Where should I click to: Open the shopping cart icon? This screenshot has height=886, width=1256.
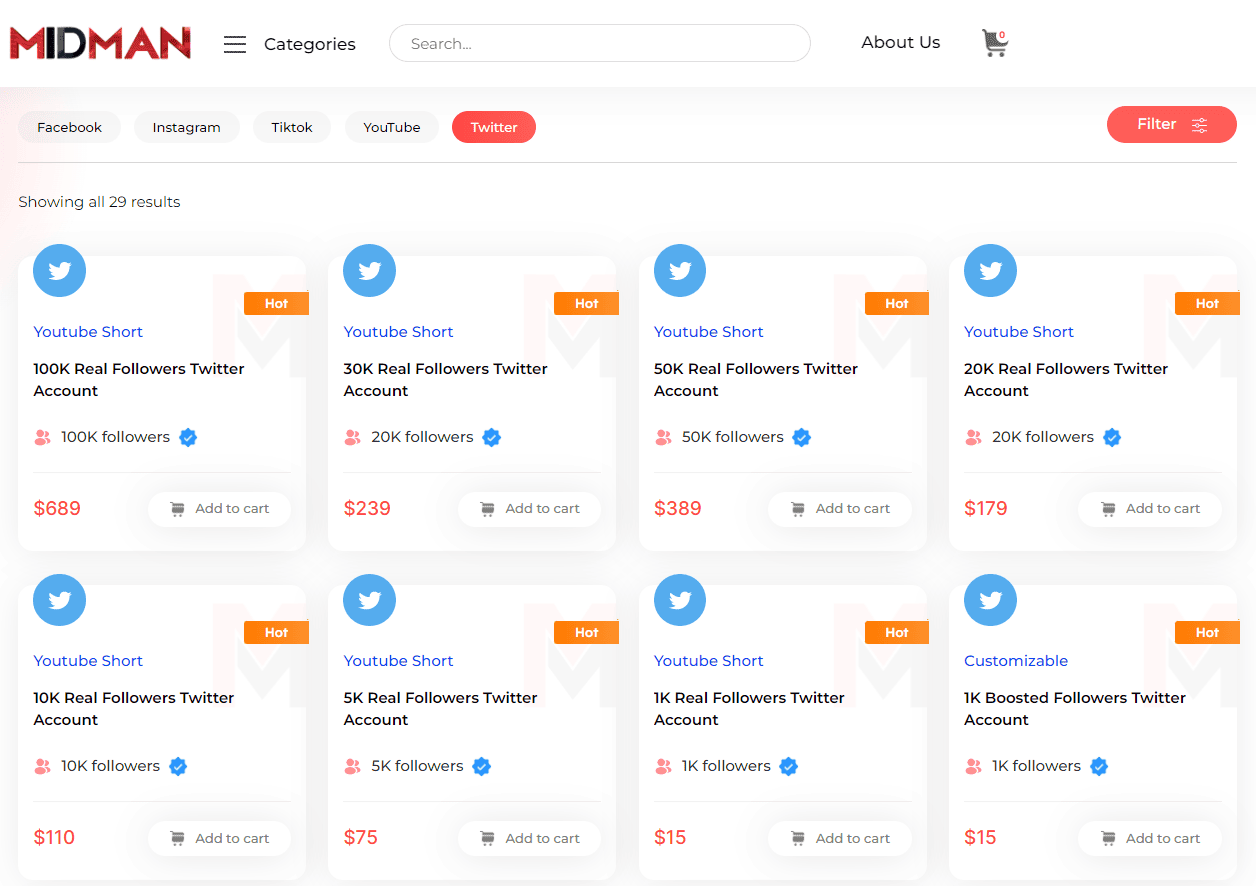994,43
